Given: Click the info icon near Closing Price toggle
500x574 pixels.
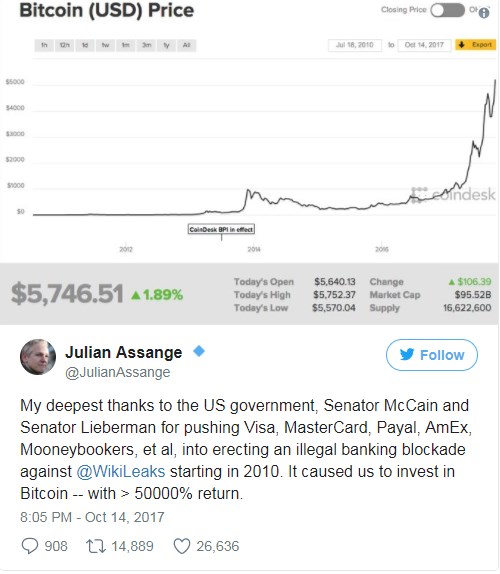Looking at the screenshot, I should pos(484,13).
